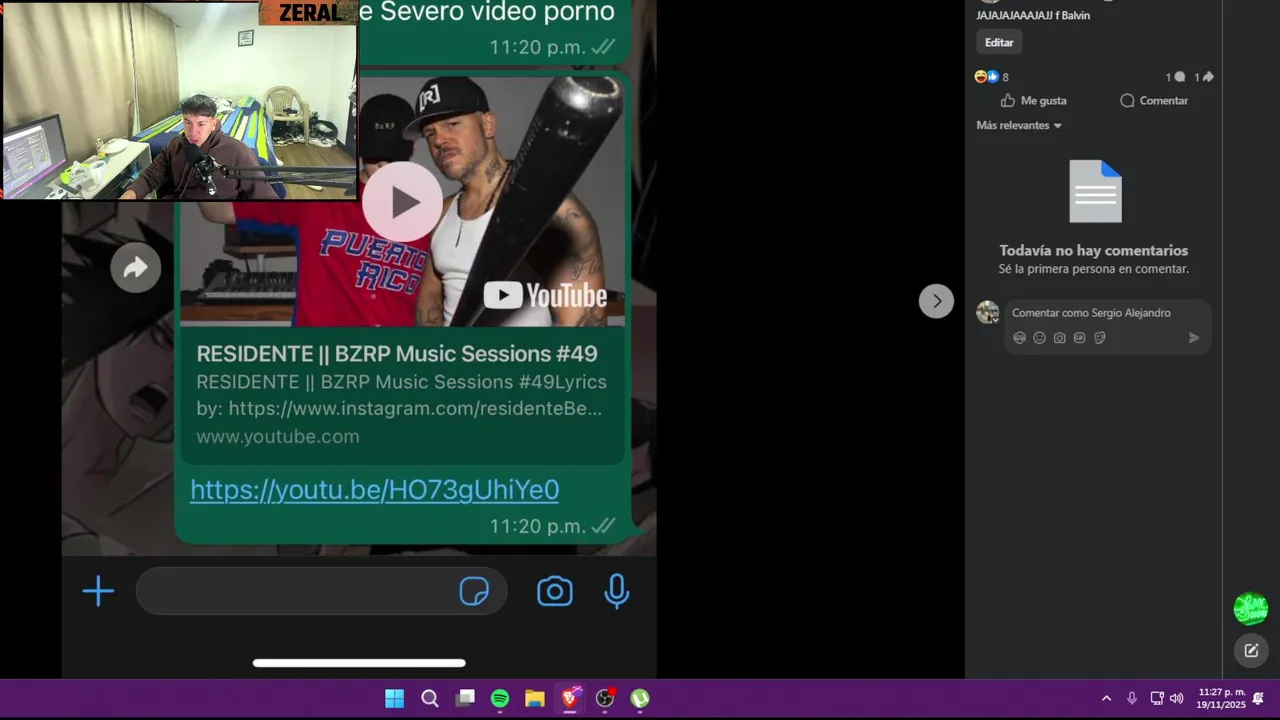1280x720 pixels.
Task: Open the Windows Start menu
Action: pos(395,699)
